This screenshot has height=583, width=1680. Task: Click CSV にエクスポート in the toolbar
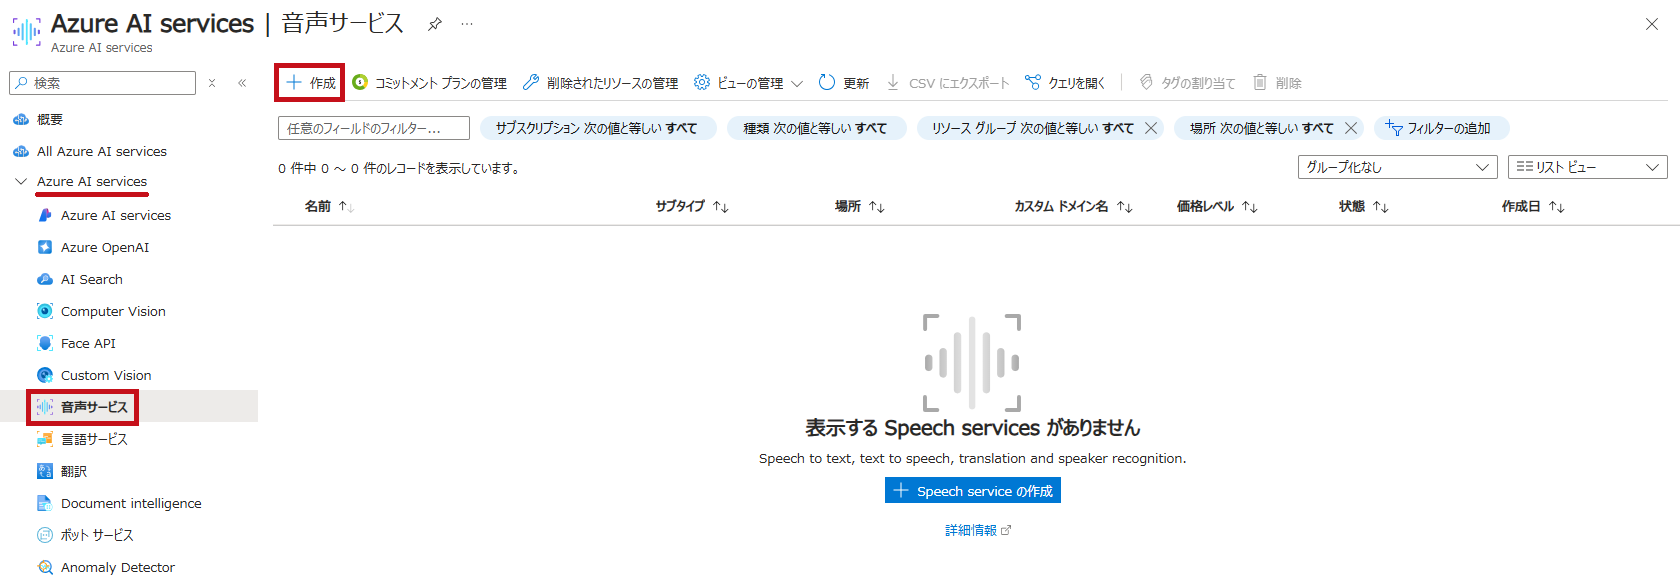[947, 83]
